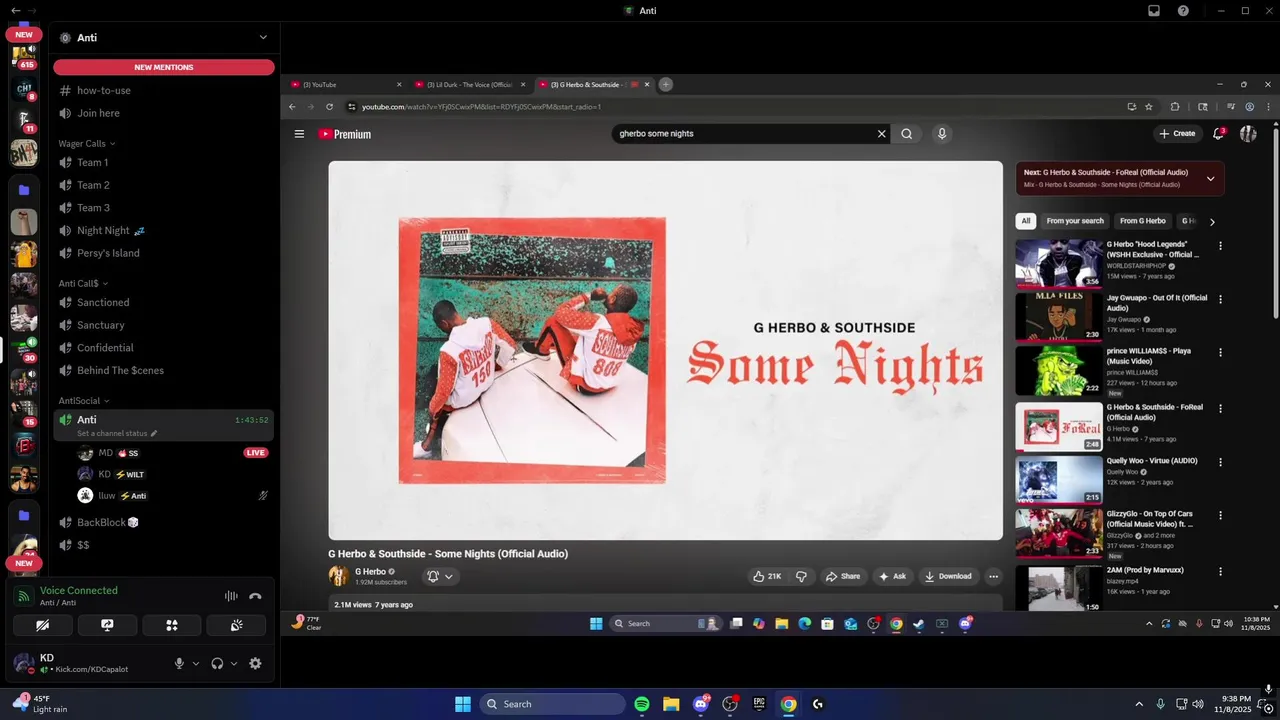Open new tab plus button in stream

click(x=665, y=85)
